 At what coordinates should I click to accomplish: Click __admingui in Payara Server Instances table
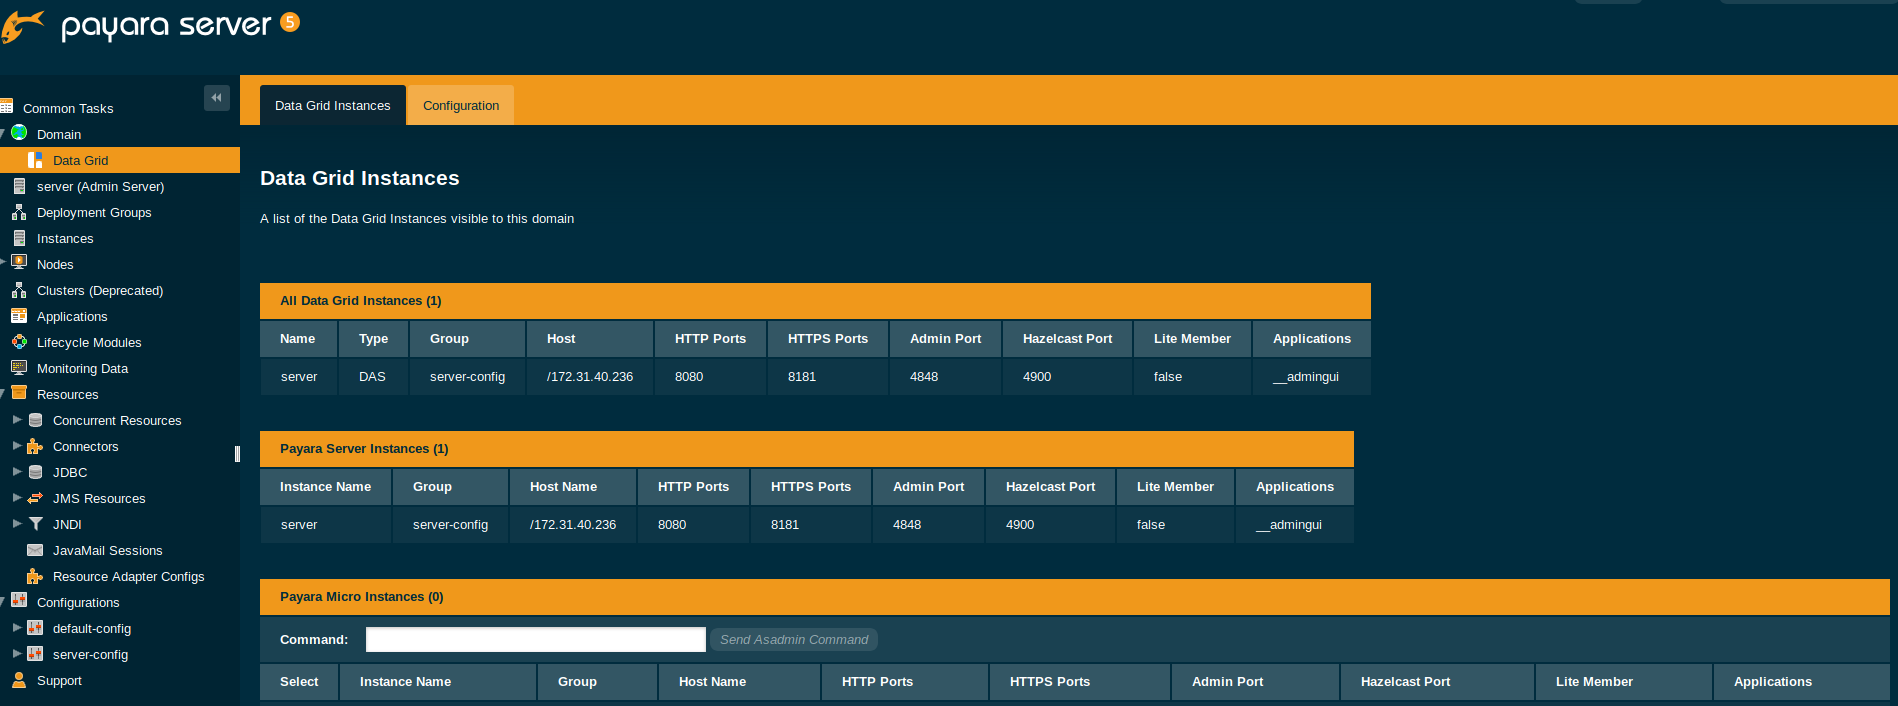pyautogui.click(x=1289, y=525)
